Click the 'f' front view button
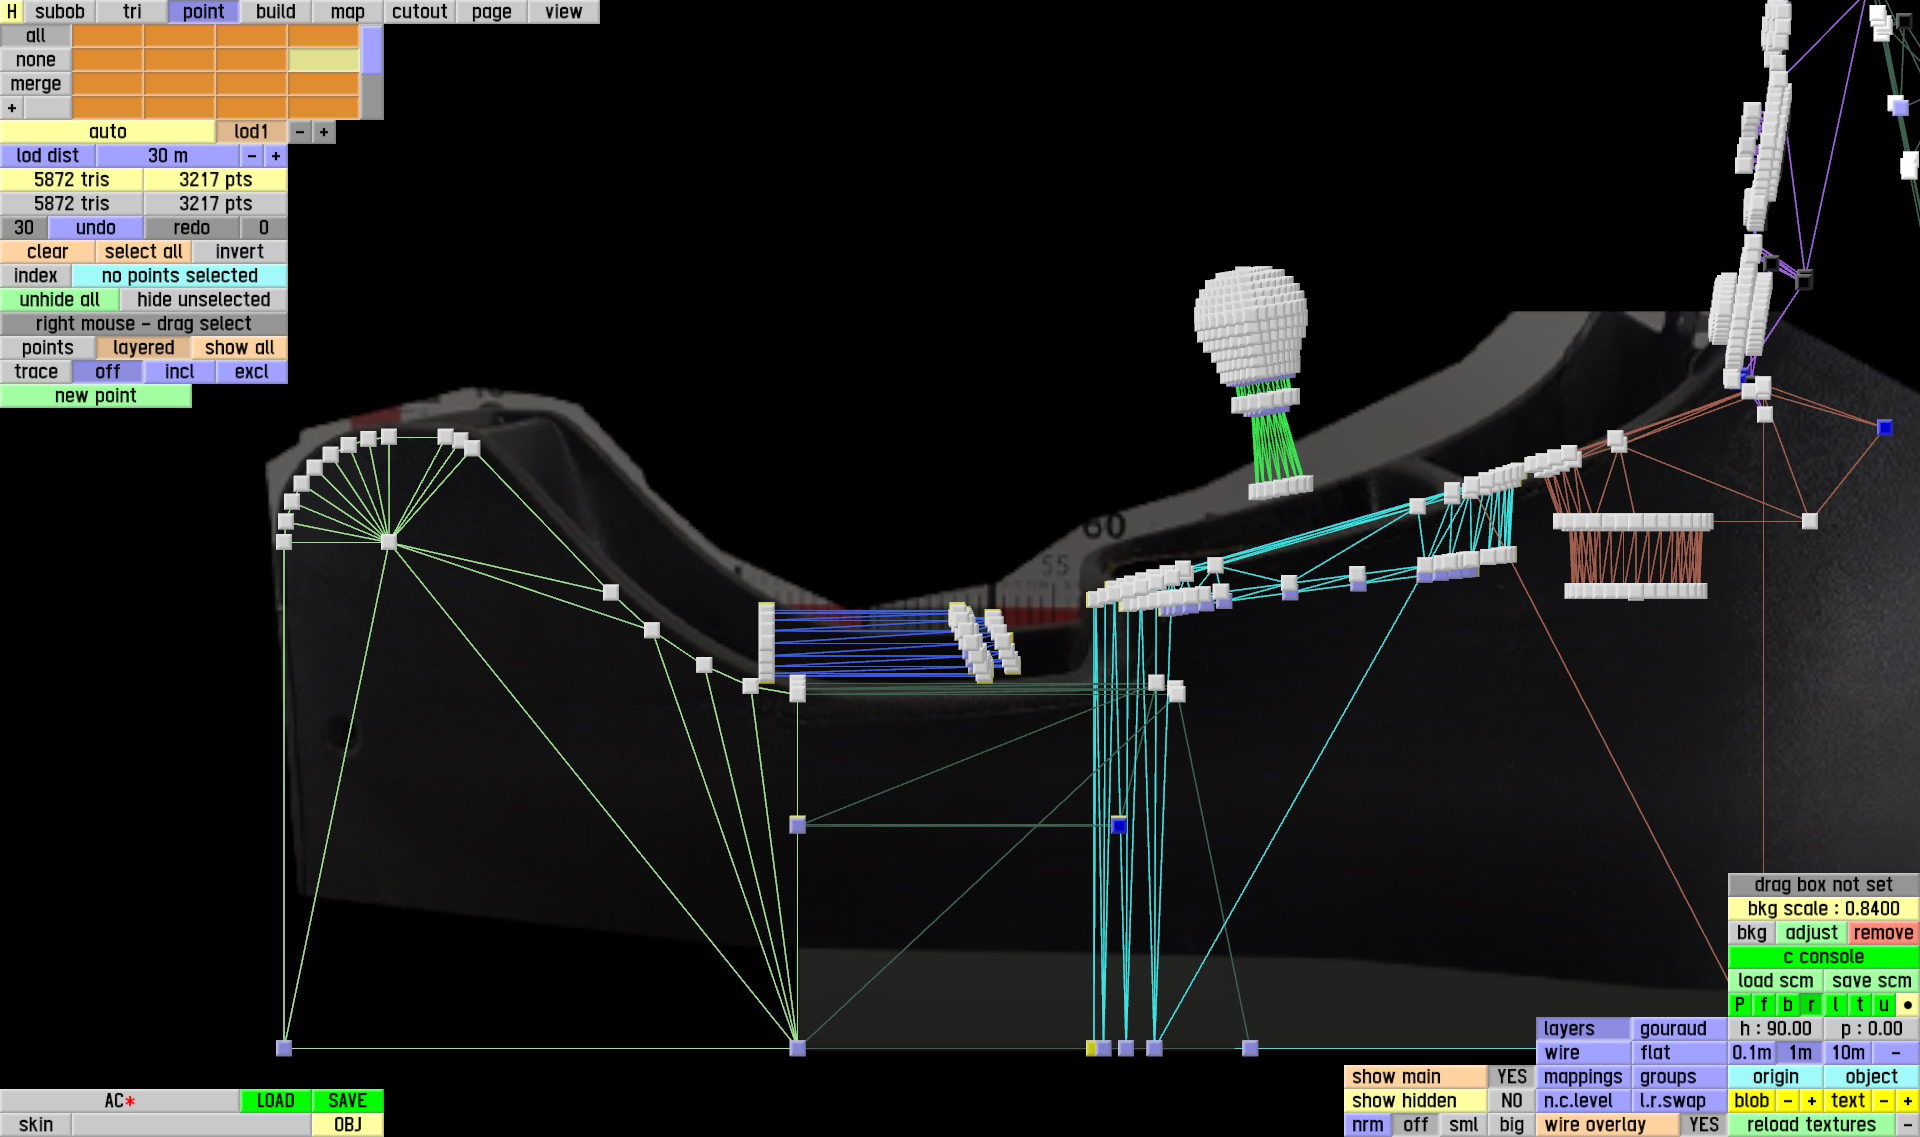The width and height of the screenshot is (1920, 1137). 1764,1005
